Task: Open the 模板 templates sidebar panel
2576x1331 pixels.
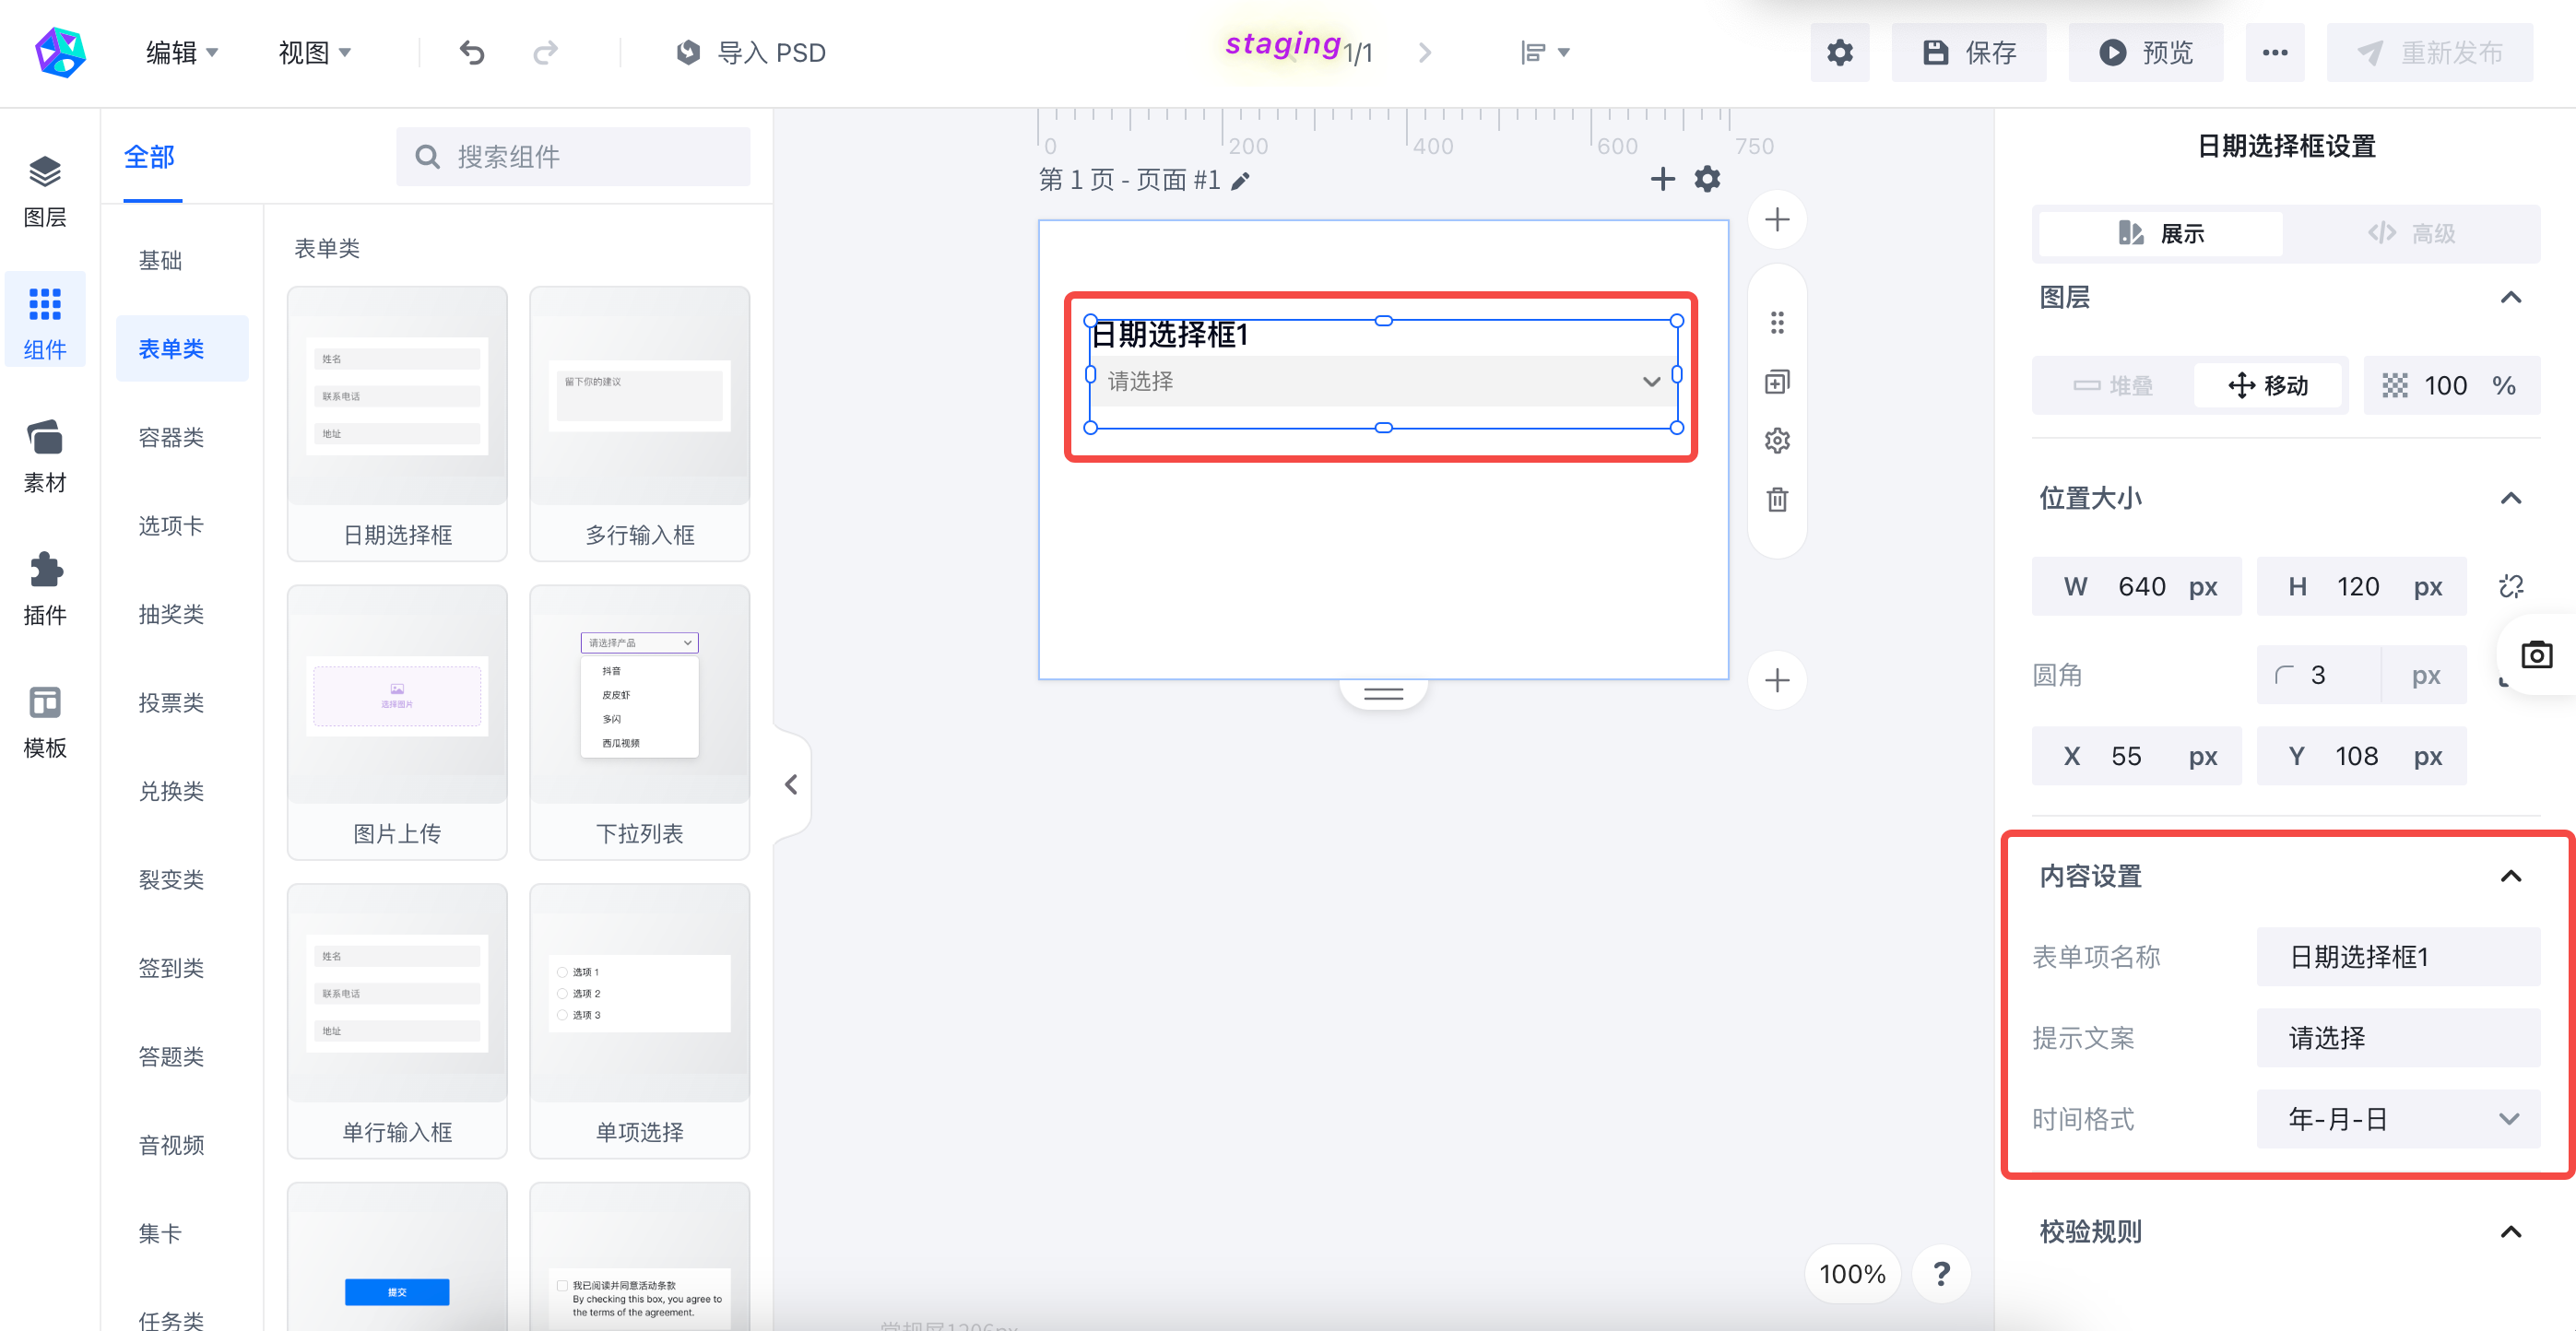Action: [x=45, y=721]
